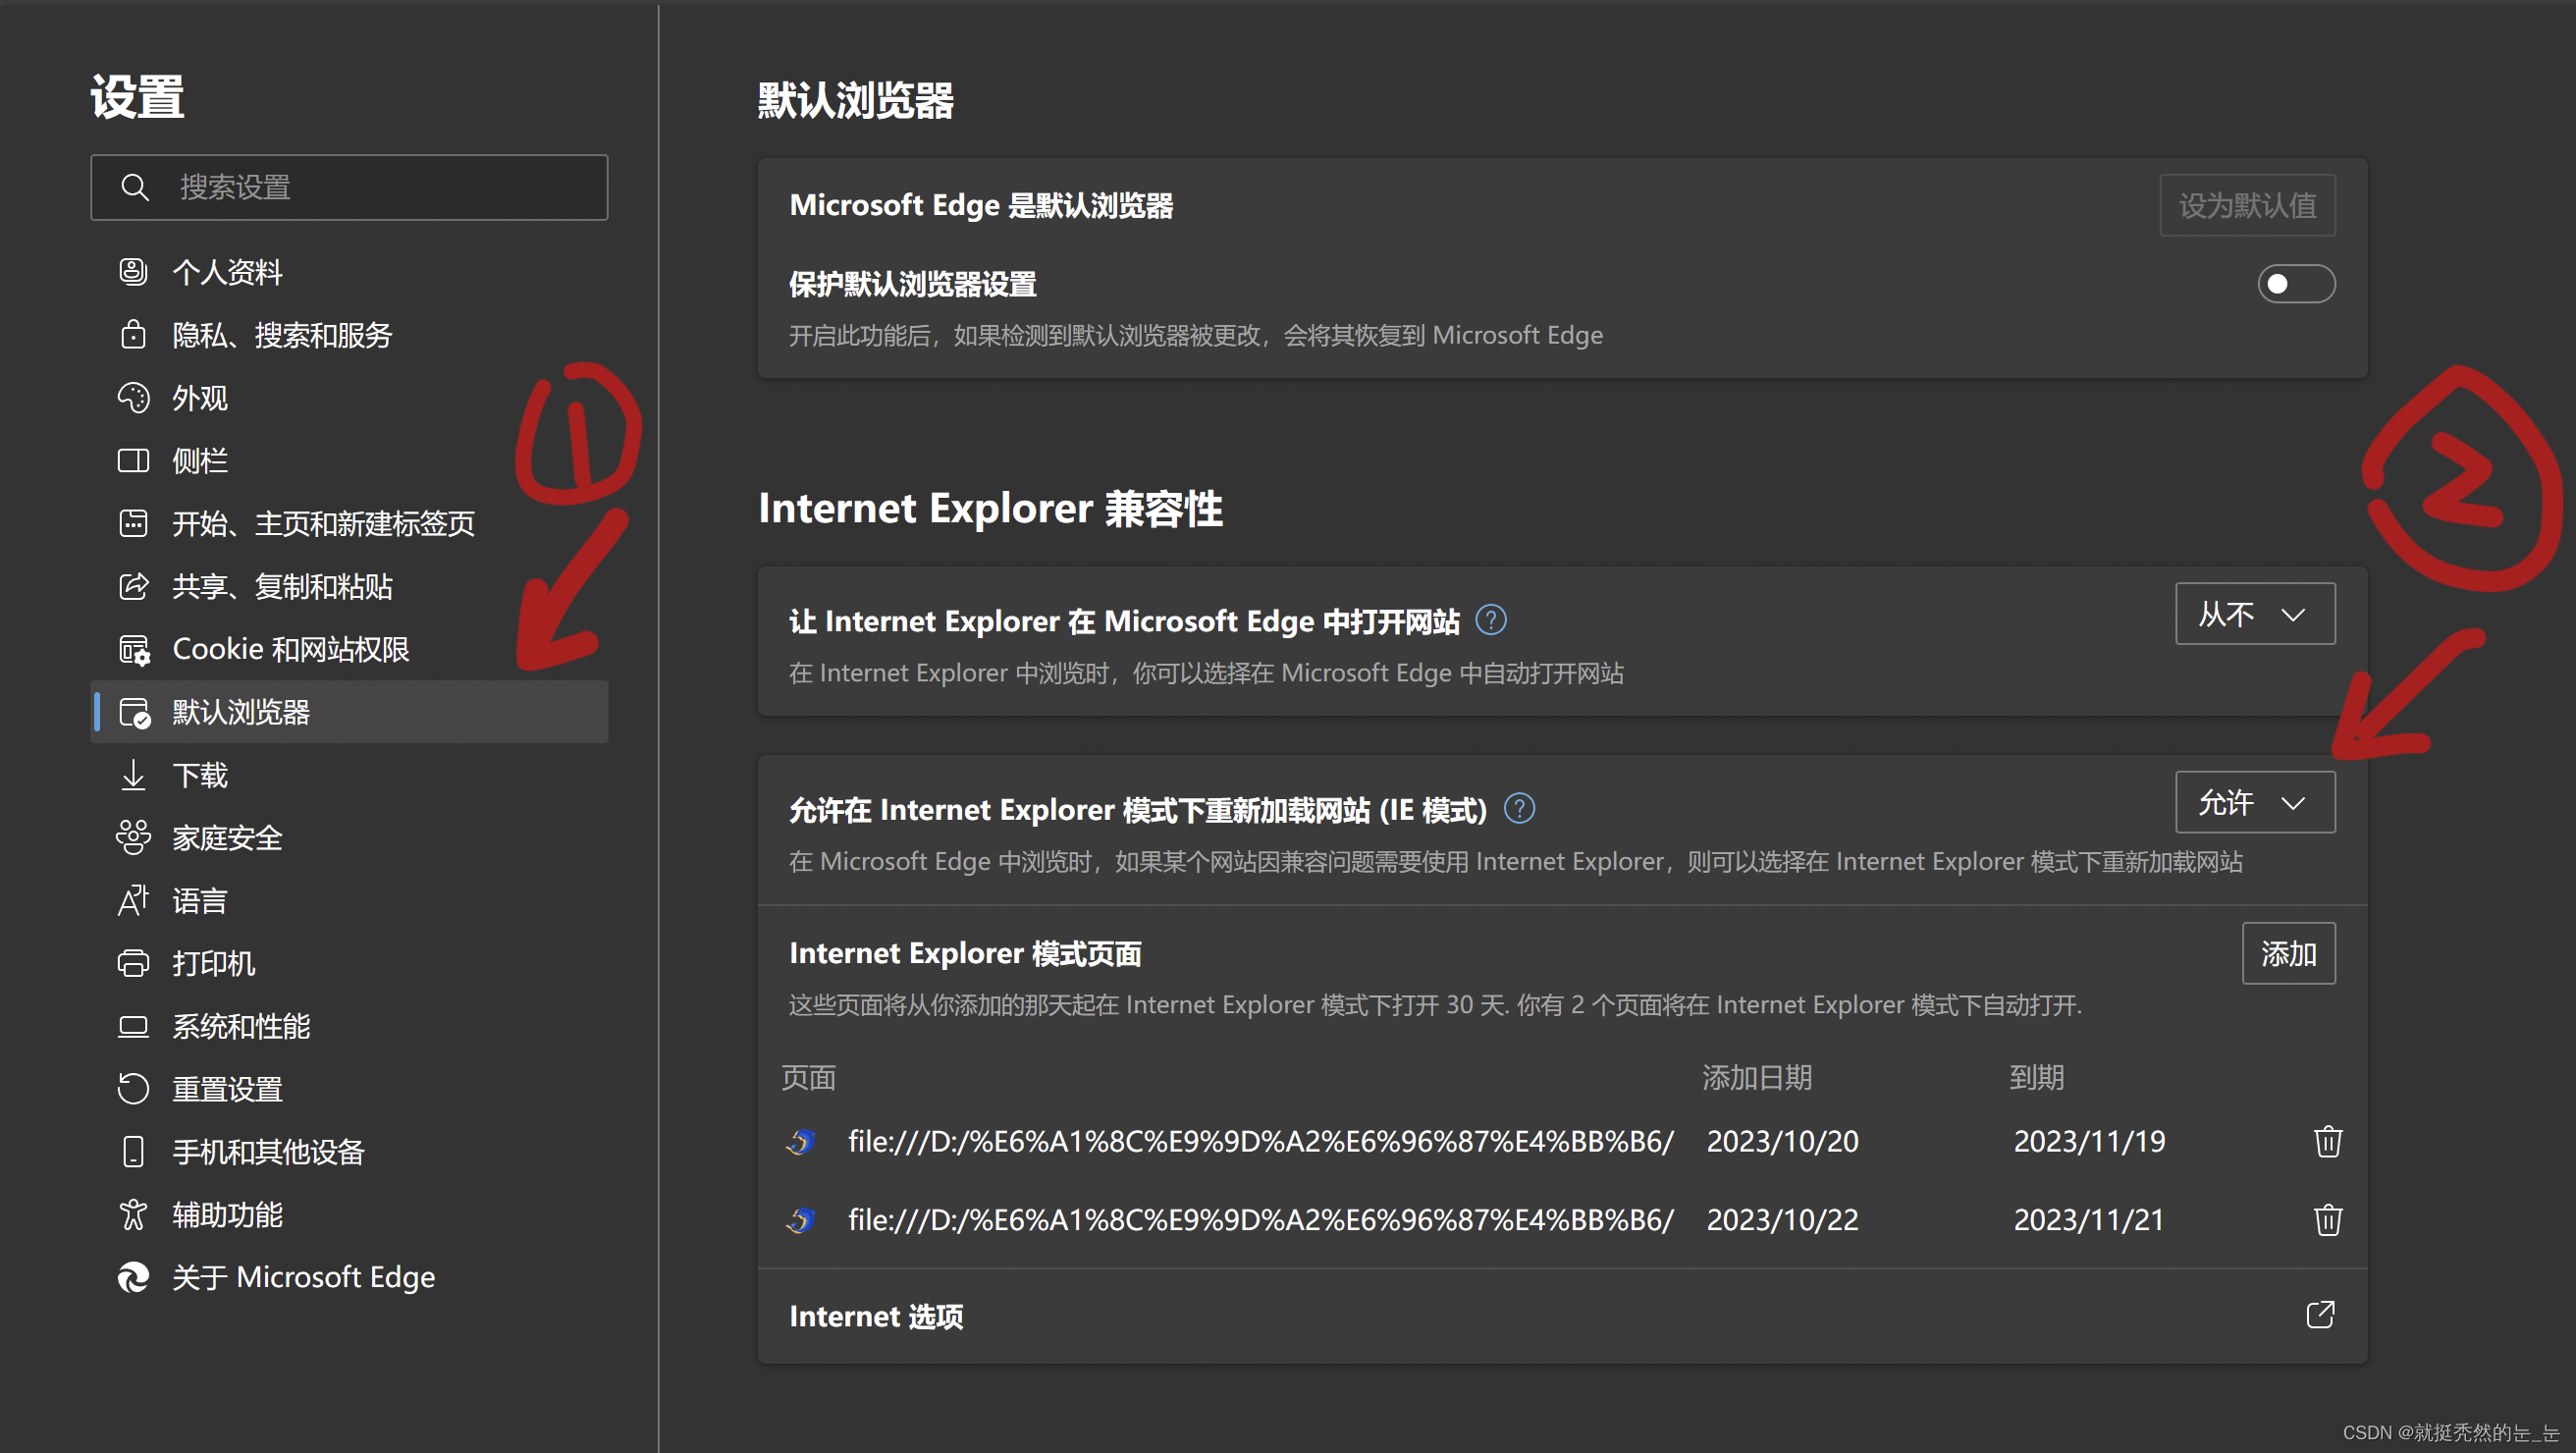Toggle 保护默认浏览器设置 switch
The image size is (2576, 1453).
click(x=2295, y=284)
